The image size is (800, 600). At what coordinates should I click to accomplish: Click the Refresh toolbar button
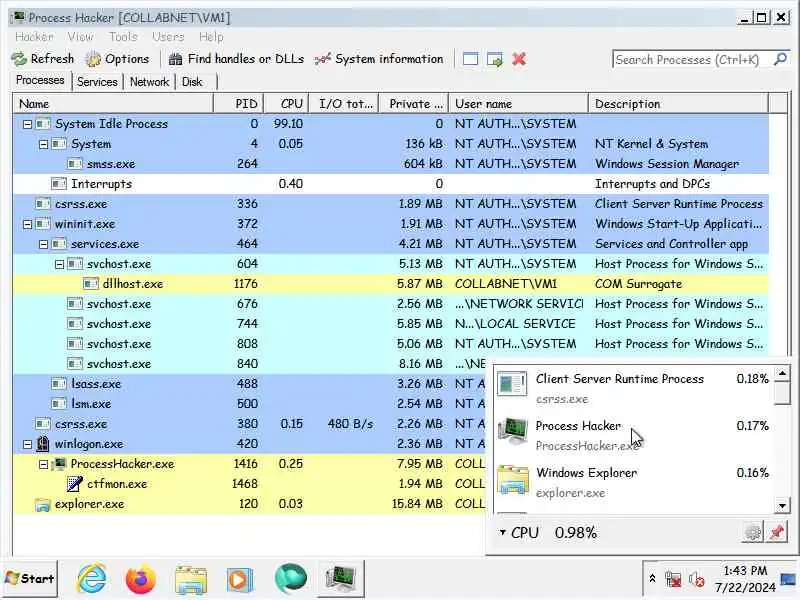click(x=43, y=59)
